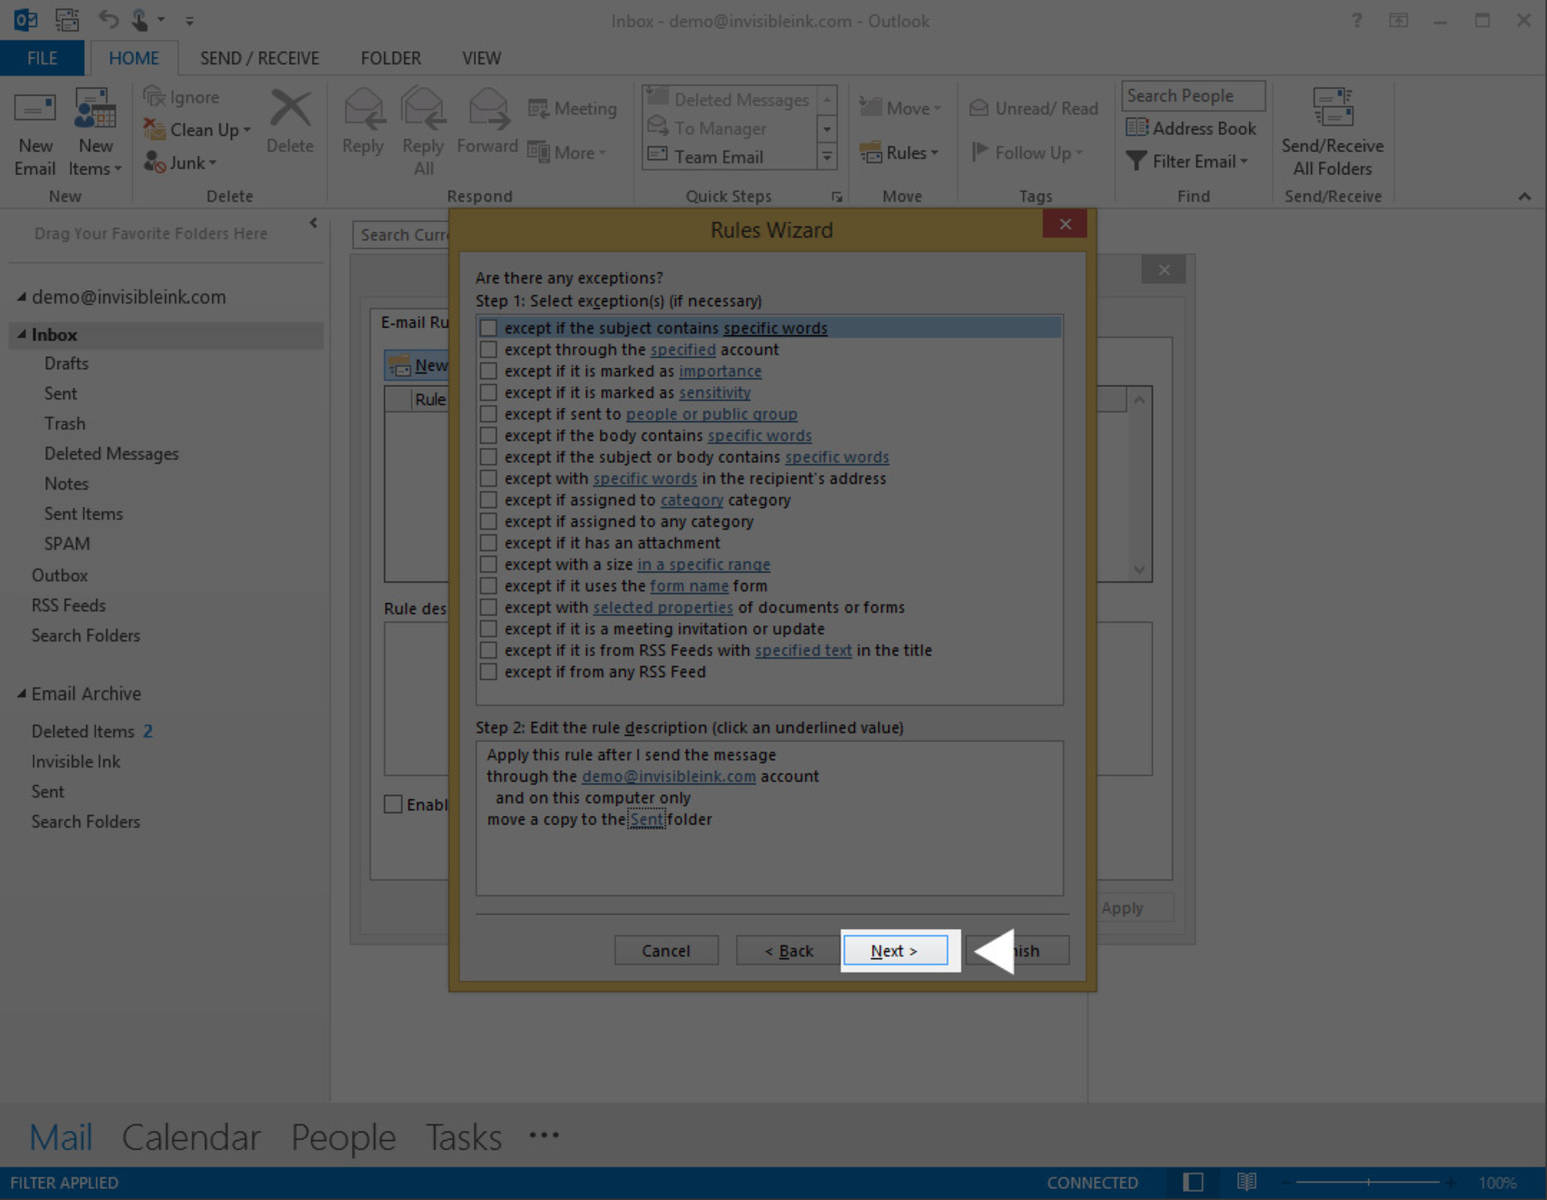Check except if the subject contains specific words
This screenshot has width=1547, height=1200.
[x=488, y=328]
